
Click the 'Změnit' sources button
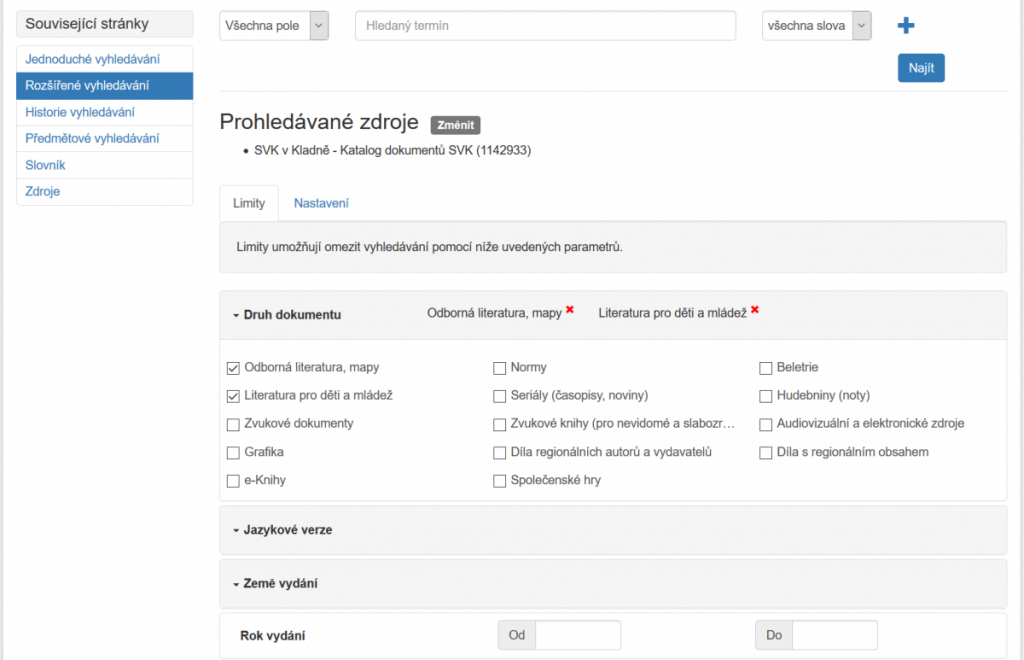pyautogui.click(x=456, y=125)
